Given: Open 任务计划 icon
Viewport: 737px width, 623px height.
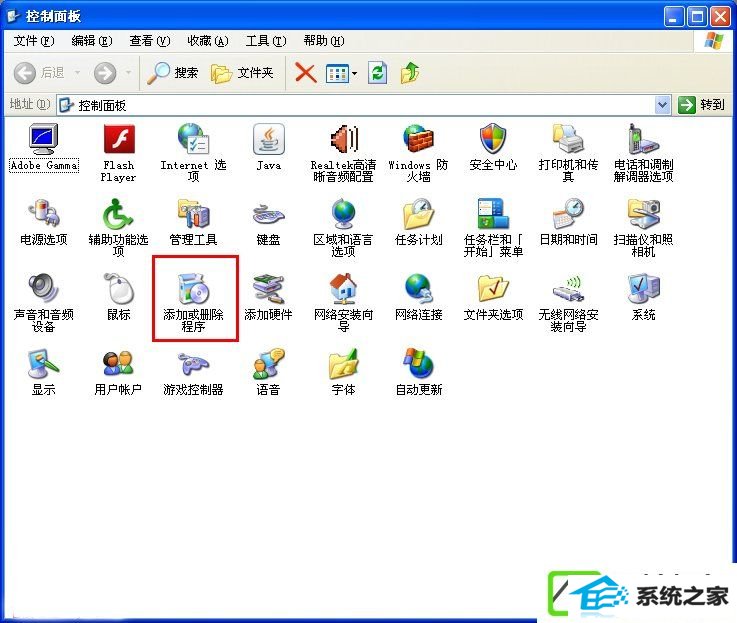Looking at the screenshot, I should click(x=418, y=213).
